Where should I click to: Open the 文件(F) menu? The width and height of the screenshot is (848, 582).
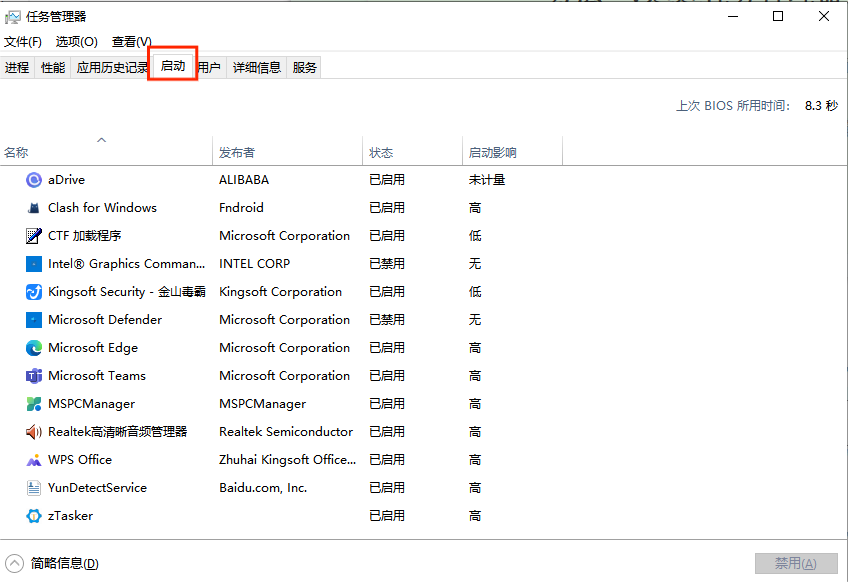23,41
